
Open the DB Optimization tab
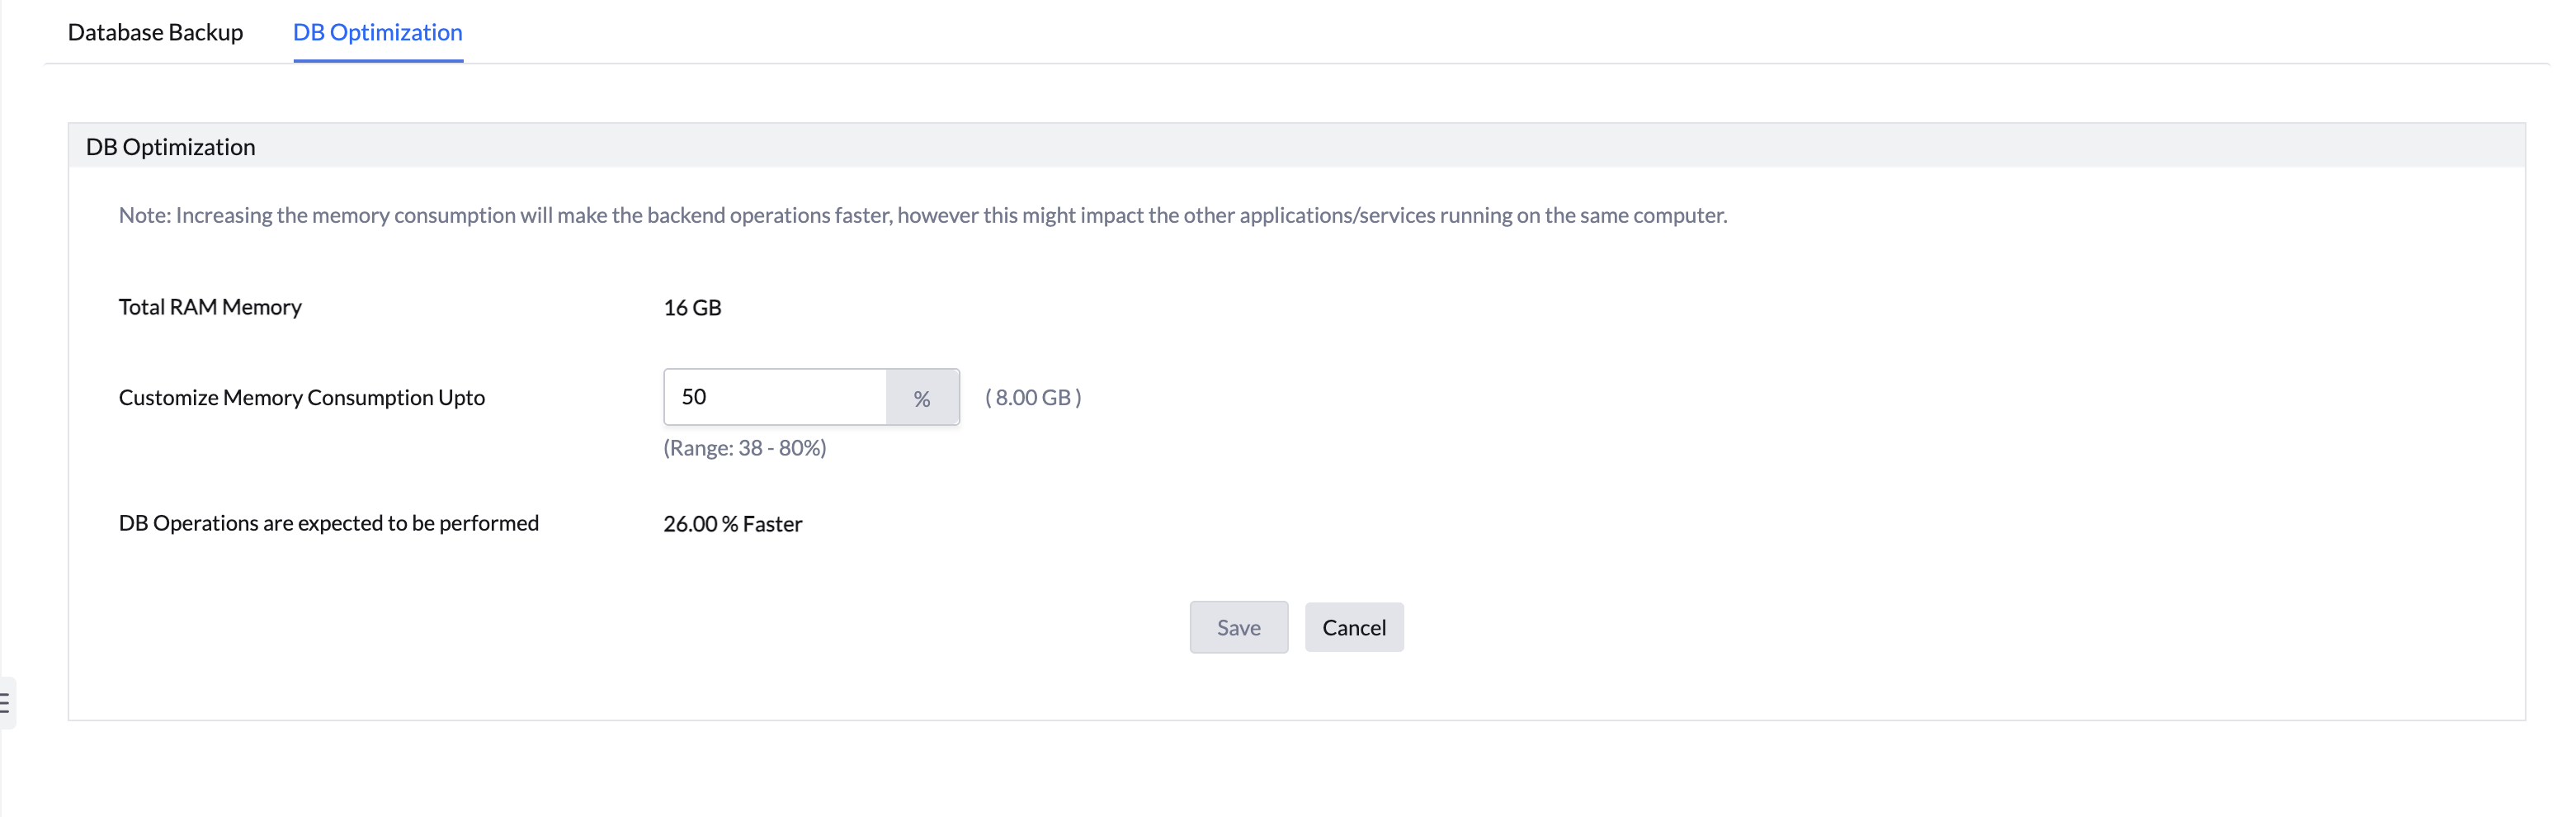coord(376,32)
